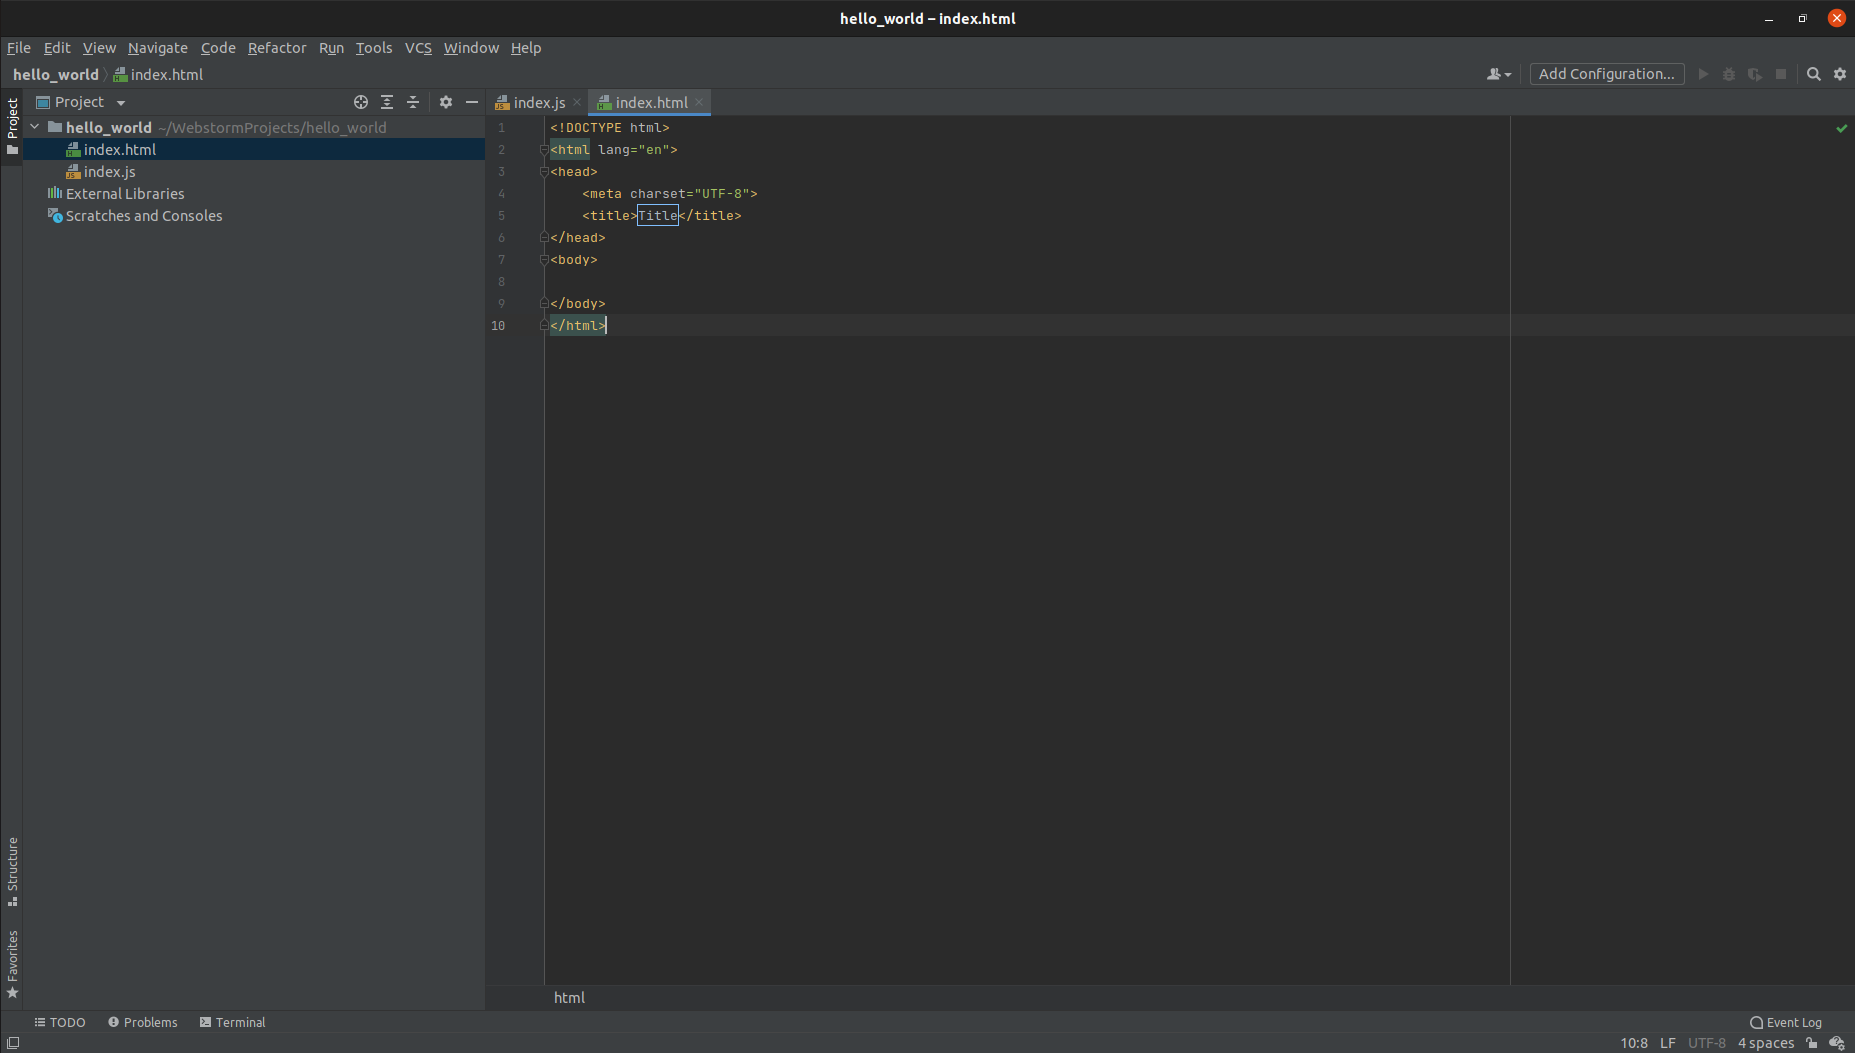
Task: Select Opened File in the Project toolbar
Action: pos(360,101)
